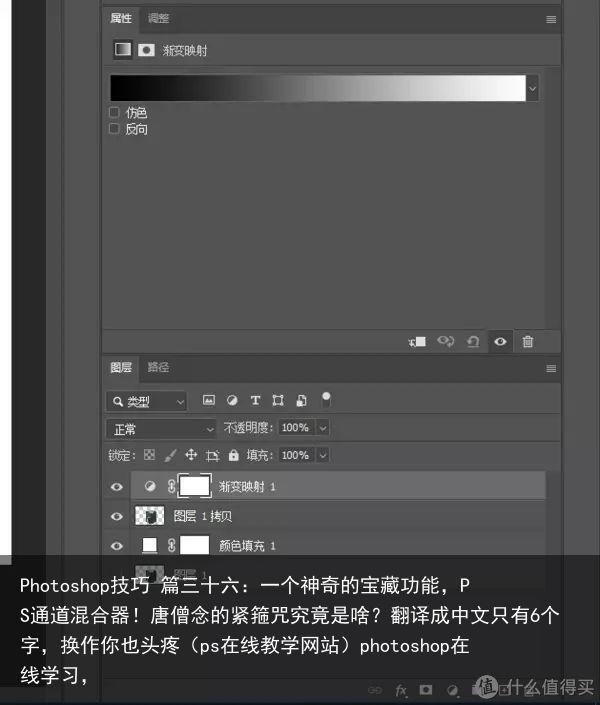Filter for adjustment layers icon
Image resolution: width=600 pixels, height=705 pixels.
point(232,400)
